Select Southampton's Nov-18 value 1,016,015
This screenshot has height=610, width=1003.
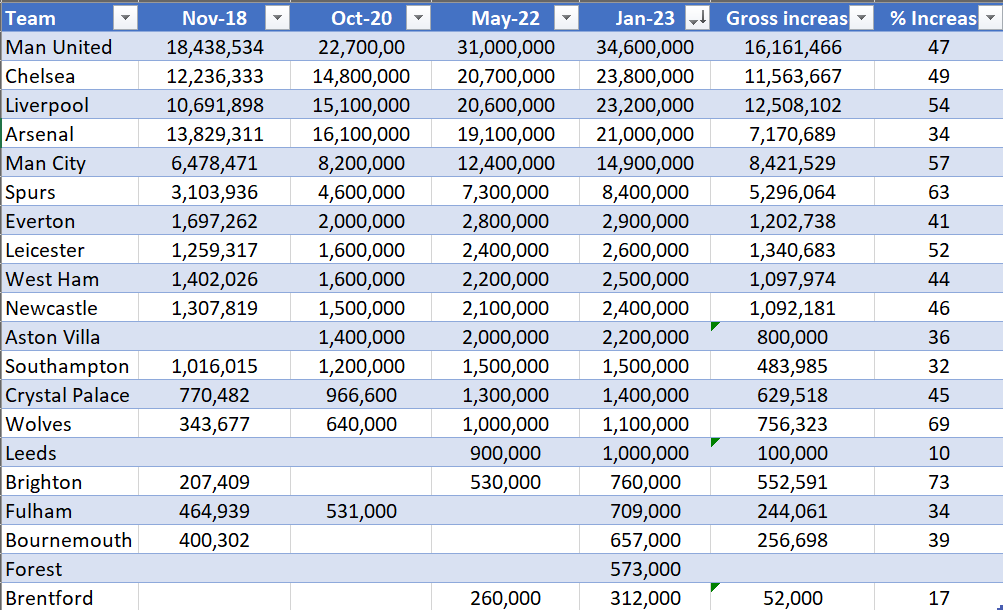[214, 366]
